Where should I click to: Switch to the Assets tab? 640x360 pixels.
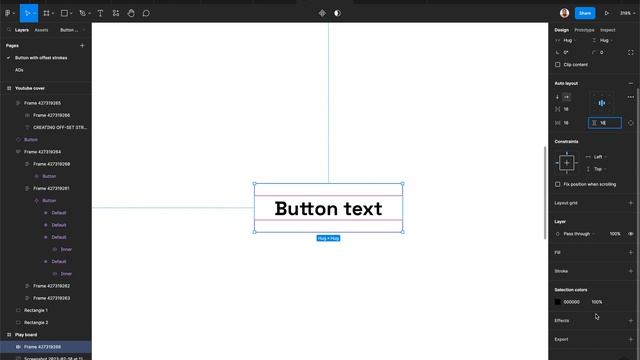click(41, 30)
